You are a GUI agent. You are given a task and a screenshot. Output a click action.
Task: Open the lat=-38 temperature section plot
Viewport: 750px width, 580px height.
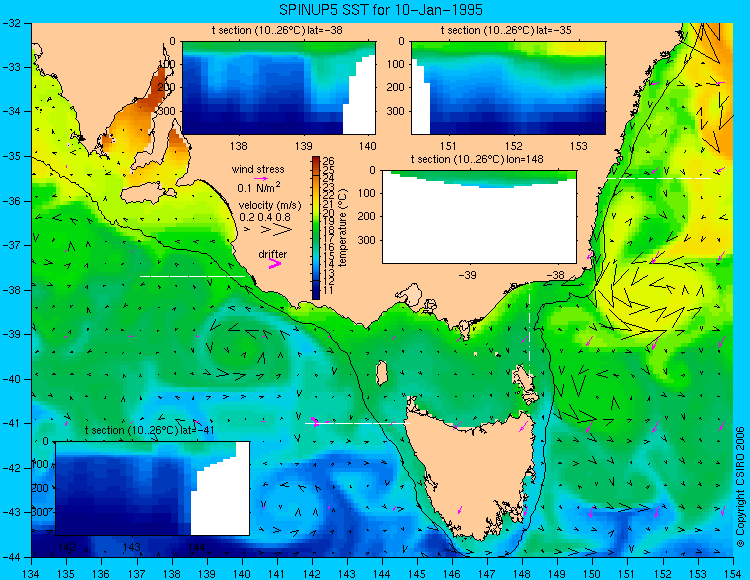coord(279,88)
